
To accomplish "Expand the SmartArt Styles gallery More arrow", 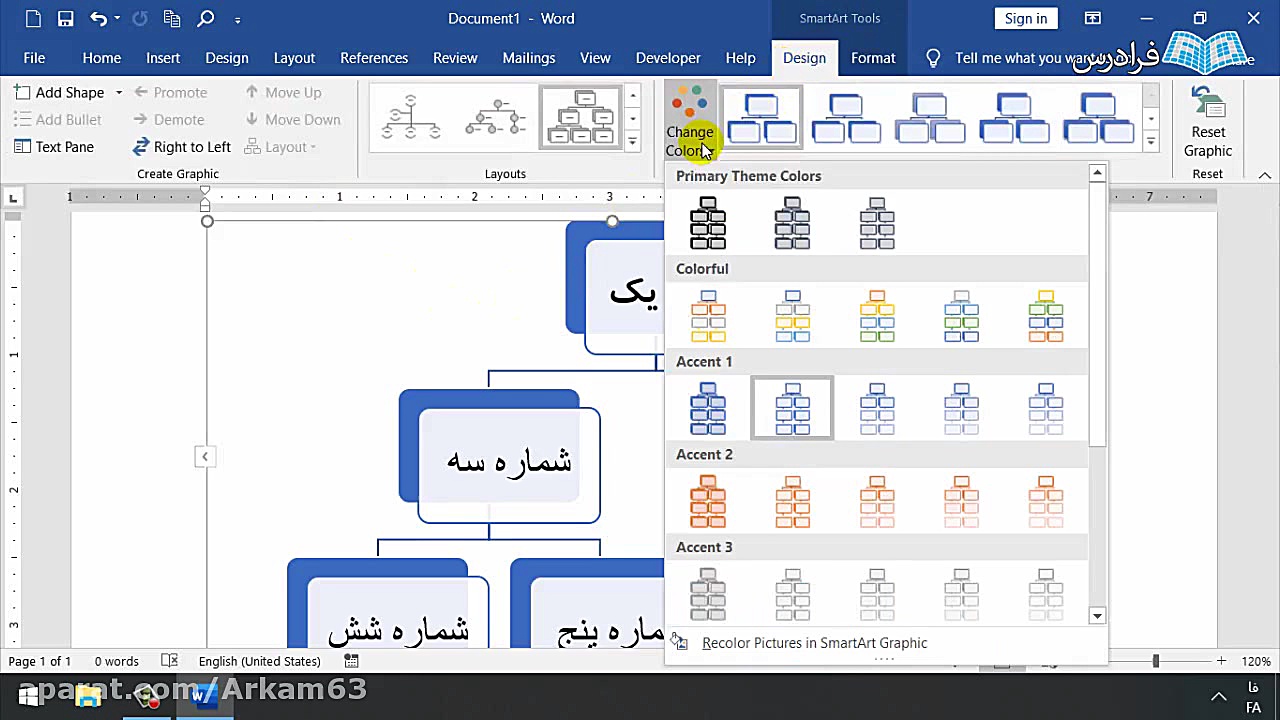I will pyautogui.click(x=1151, y=142).
